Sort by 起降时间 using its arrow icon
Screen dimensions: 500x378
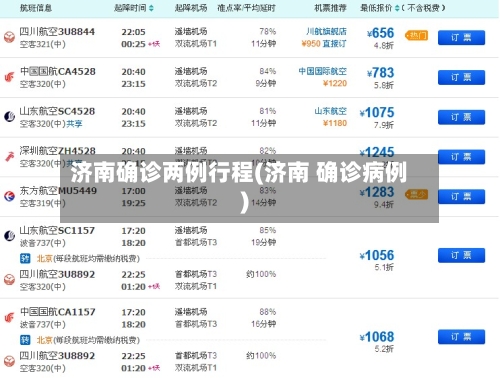(x=151, y=8)
